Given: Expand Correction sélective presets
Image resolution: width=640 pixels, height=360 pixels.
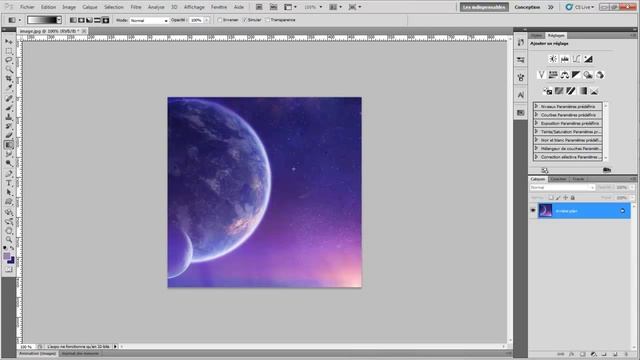Looking at the screenshot, I should tap(536, 157).
